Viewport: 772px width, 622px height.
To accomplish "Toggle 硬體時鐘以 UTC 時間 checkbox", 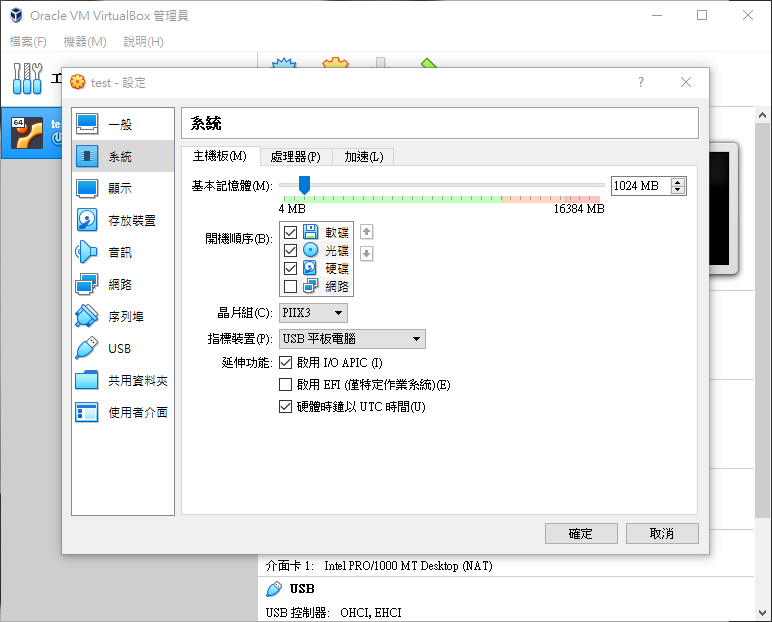I will [x=286, y=407].
